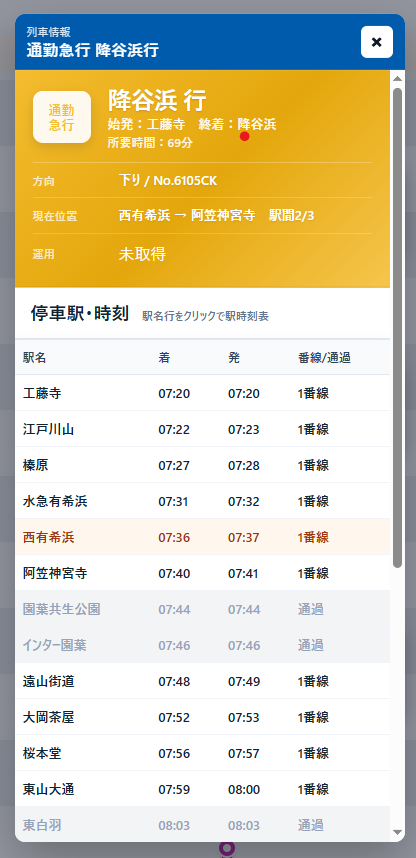This screenshot has width=416, height=858.
Task: Click the 下り / No.6105CK direction value
Action: click(167, 181)
